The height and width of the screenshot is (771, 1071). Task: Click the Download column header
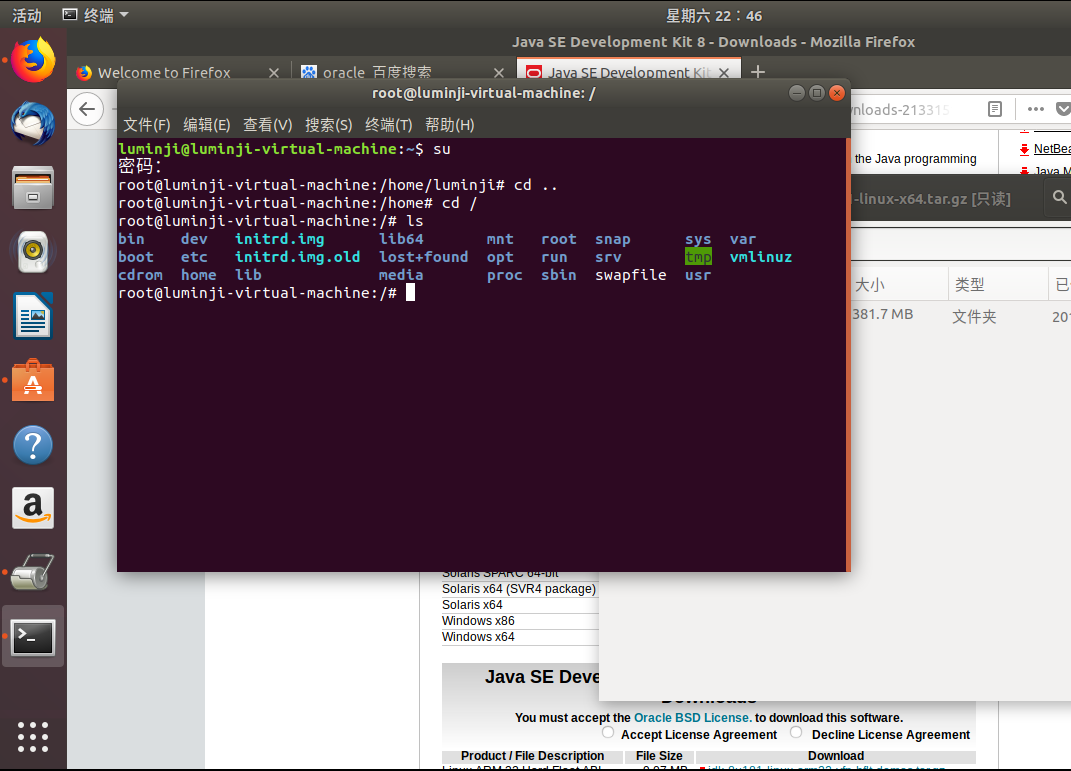pyautogui.click(x=836, y=756)
